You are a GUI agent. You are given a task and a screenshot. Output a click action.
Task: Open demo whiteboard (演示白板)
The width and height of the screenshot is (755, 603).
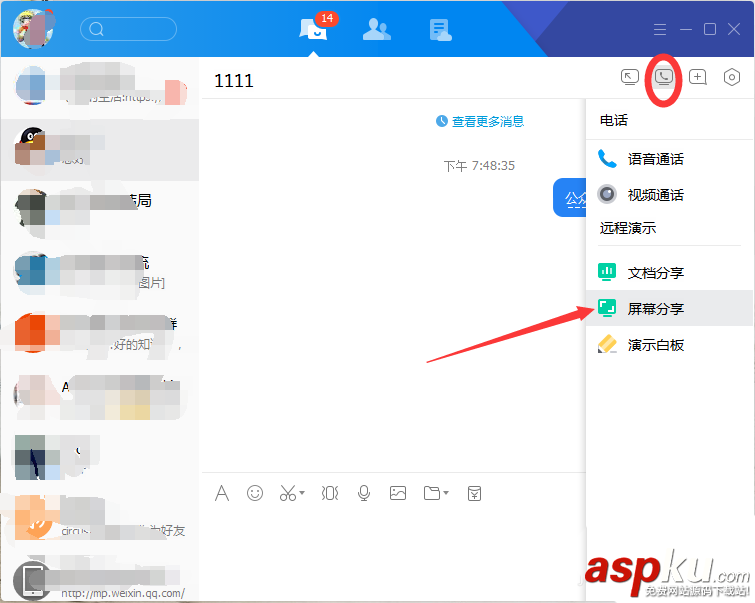(669, 345)
